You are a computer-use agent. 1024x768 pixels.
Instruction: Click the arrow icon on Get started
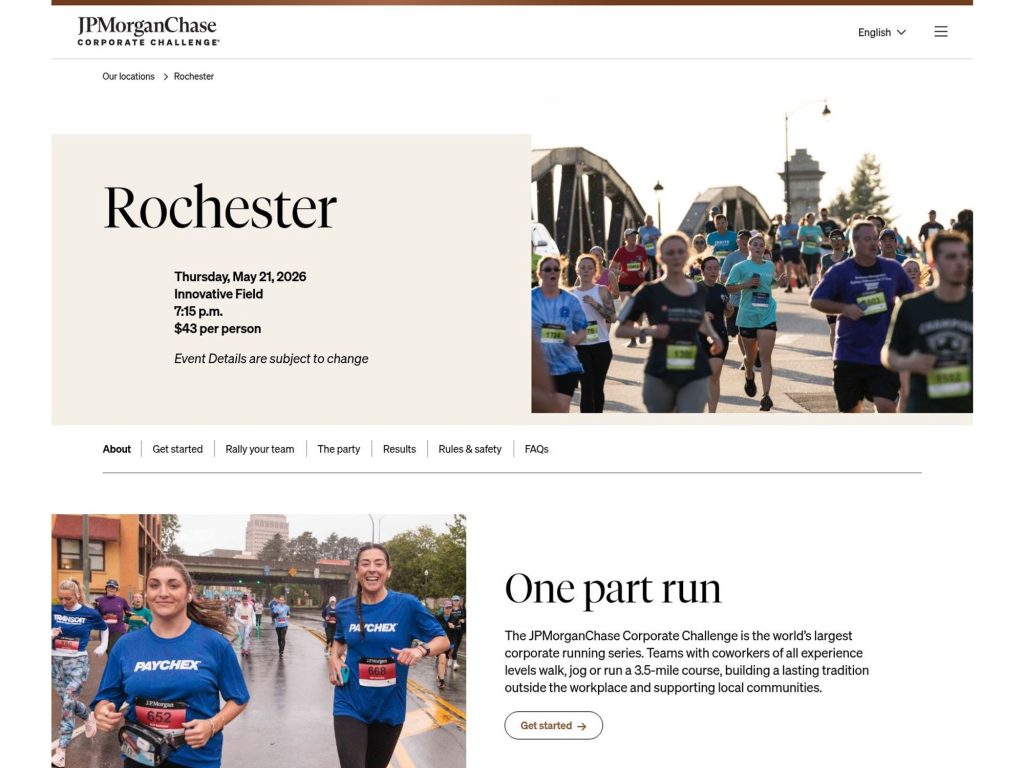click(x=584, y=725)
